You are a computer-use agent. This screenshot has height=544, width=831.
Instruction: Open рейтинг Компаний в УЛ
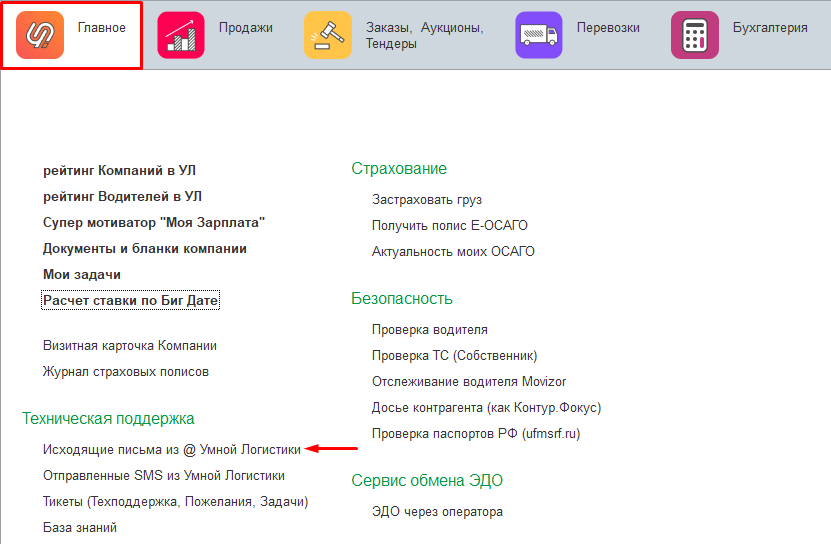point(119,171)
